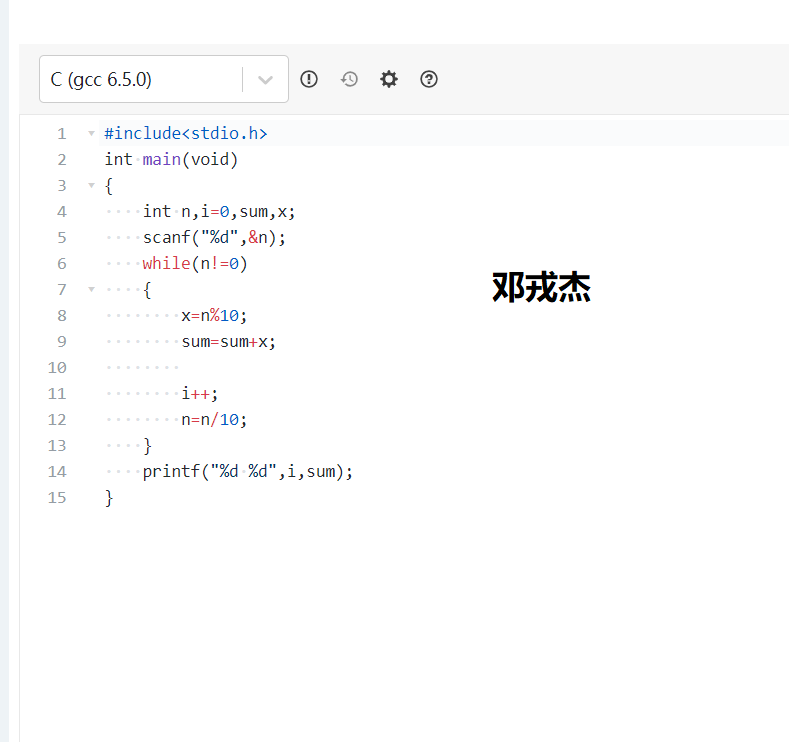Click the x=n%10; statement

tap(214, 315)
